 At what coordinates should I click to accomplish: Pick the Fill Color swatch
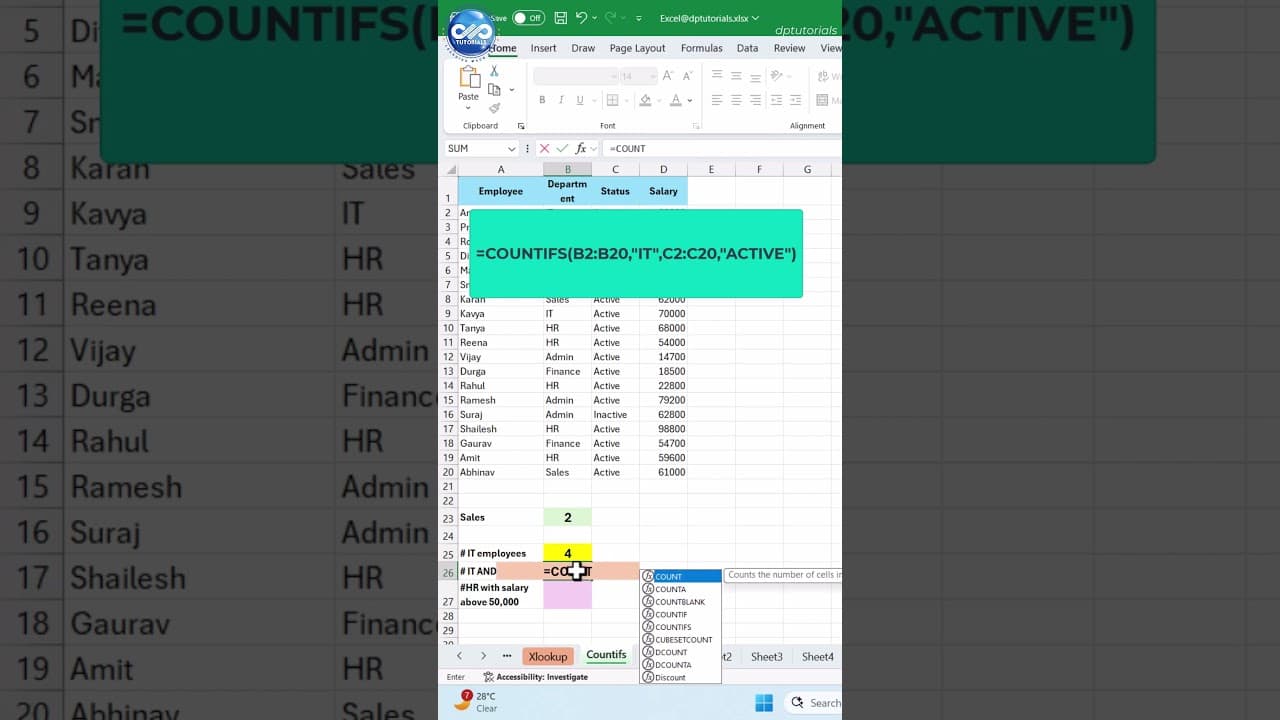pos(646,100)
